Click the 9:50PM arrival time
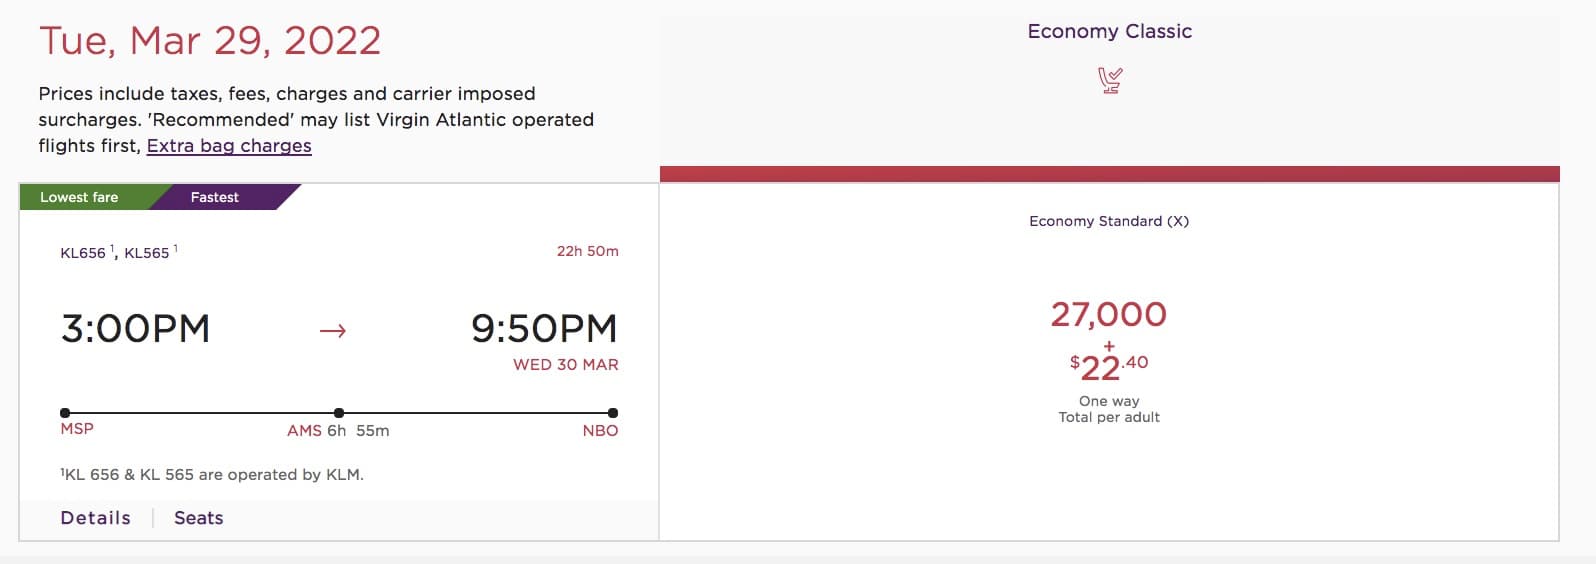Image resolution: width=1596 pixels, height=564 pixels. [545, 329]
